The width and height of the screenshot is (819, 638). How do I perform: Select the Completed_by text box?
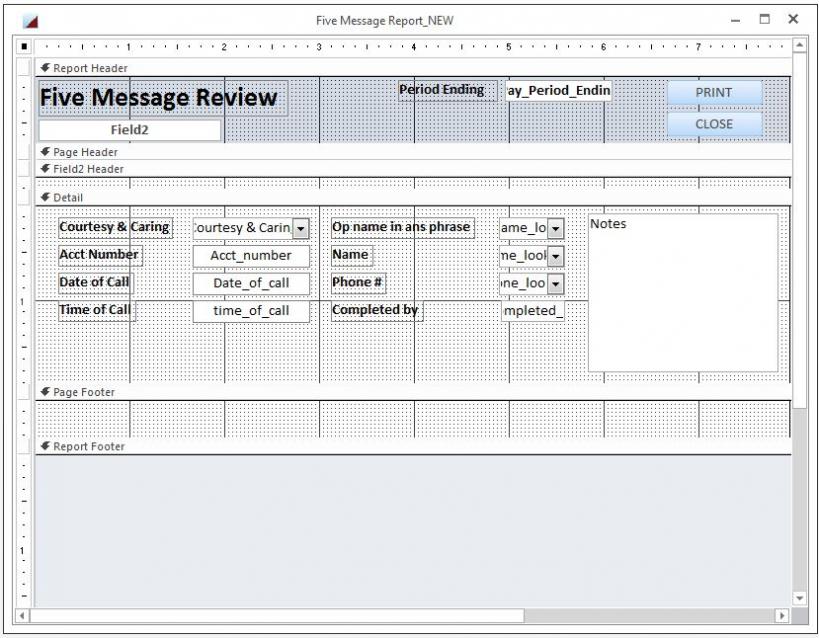click(532, 311)
